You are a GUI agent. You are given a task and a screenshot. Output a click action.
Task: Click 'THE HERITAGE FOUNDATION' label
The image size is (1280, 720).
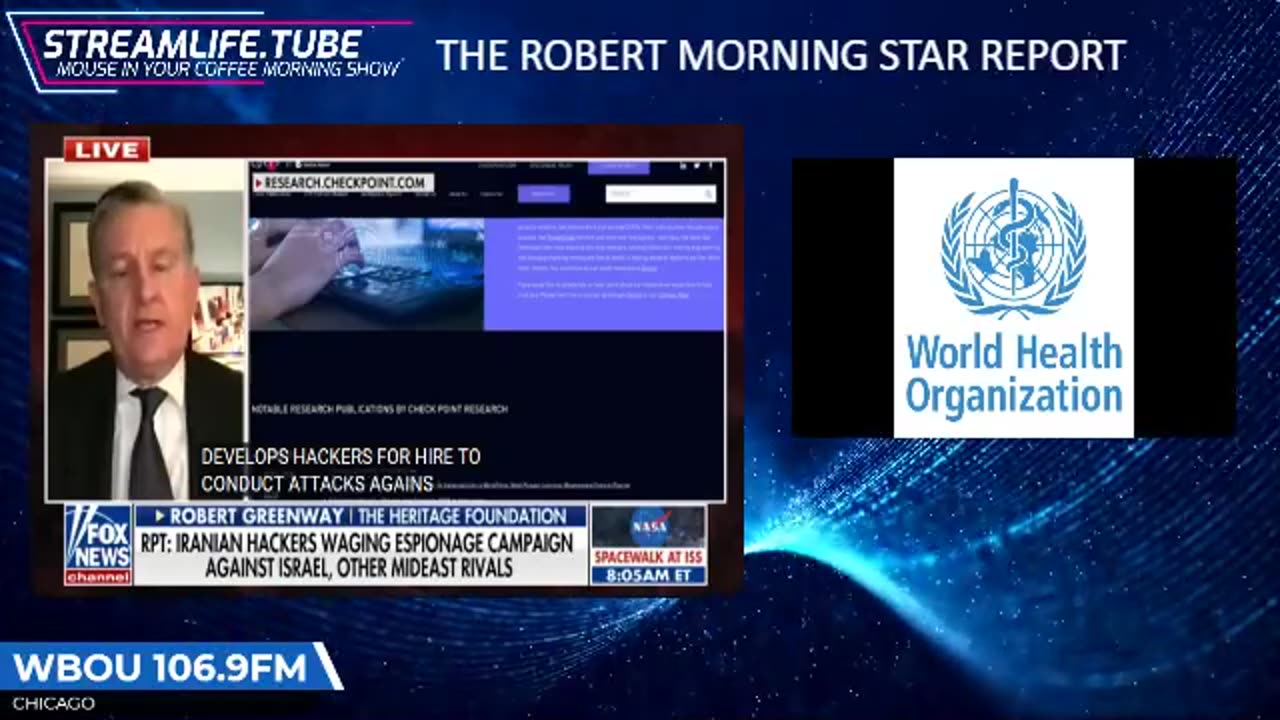click(x=462, y=516)
